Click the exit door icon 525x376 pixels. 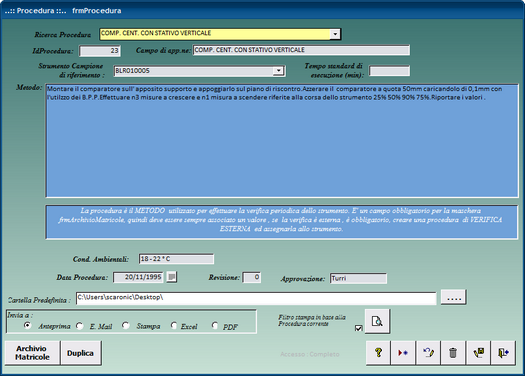point(503,353)
